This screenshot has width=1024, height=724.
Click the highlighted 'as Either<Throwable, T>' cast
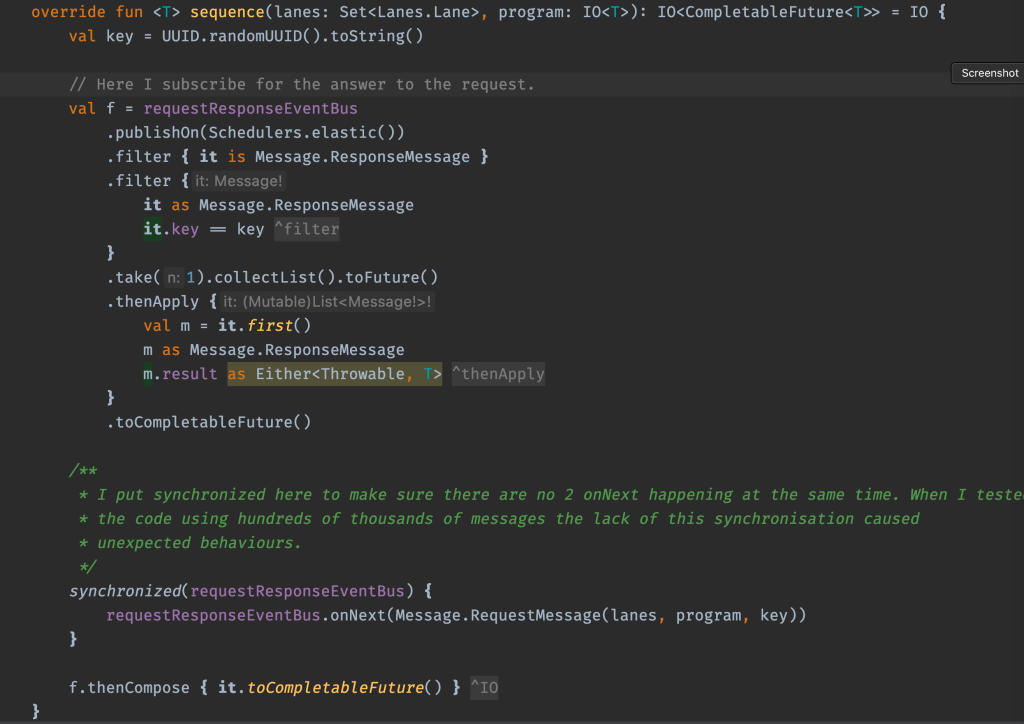(334, 374)
